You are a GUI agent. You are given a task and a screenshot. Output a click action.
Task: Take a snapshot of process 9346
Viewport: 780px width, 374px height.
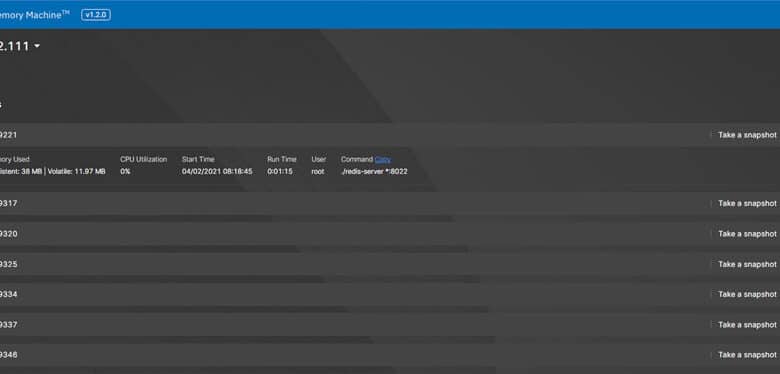[747, 355]
